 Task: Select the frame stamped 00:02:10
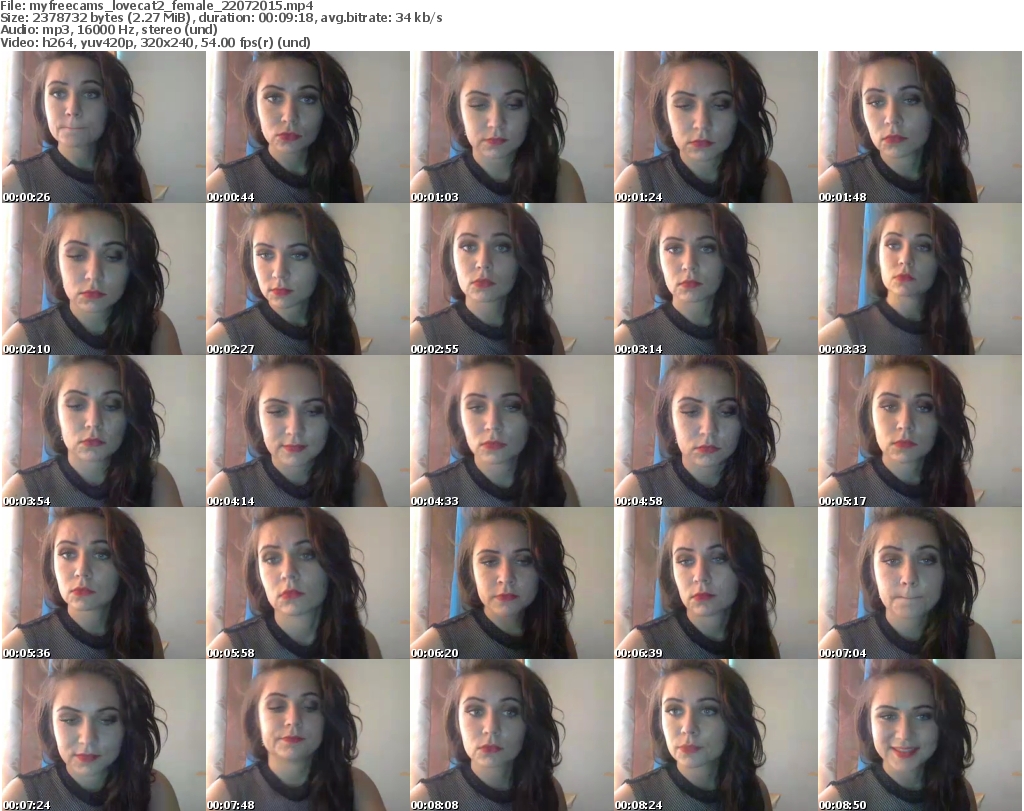(x=103, y=279)
